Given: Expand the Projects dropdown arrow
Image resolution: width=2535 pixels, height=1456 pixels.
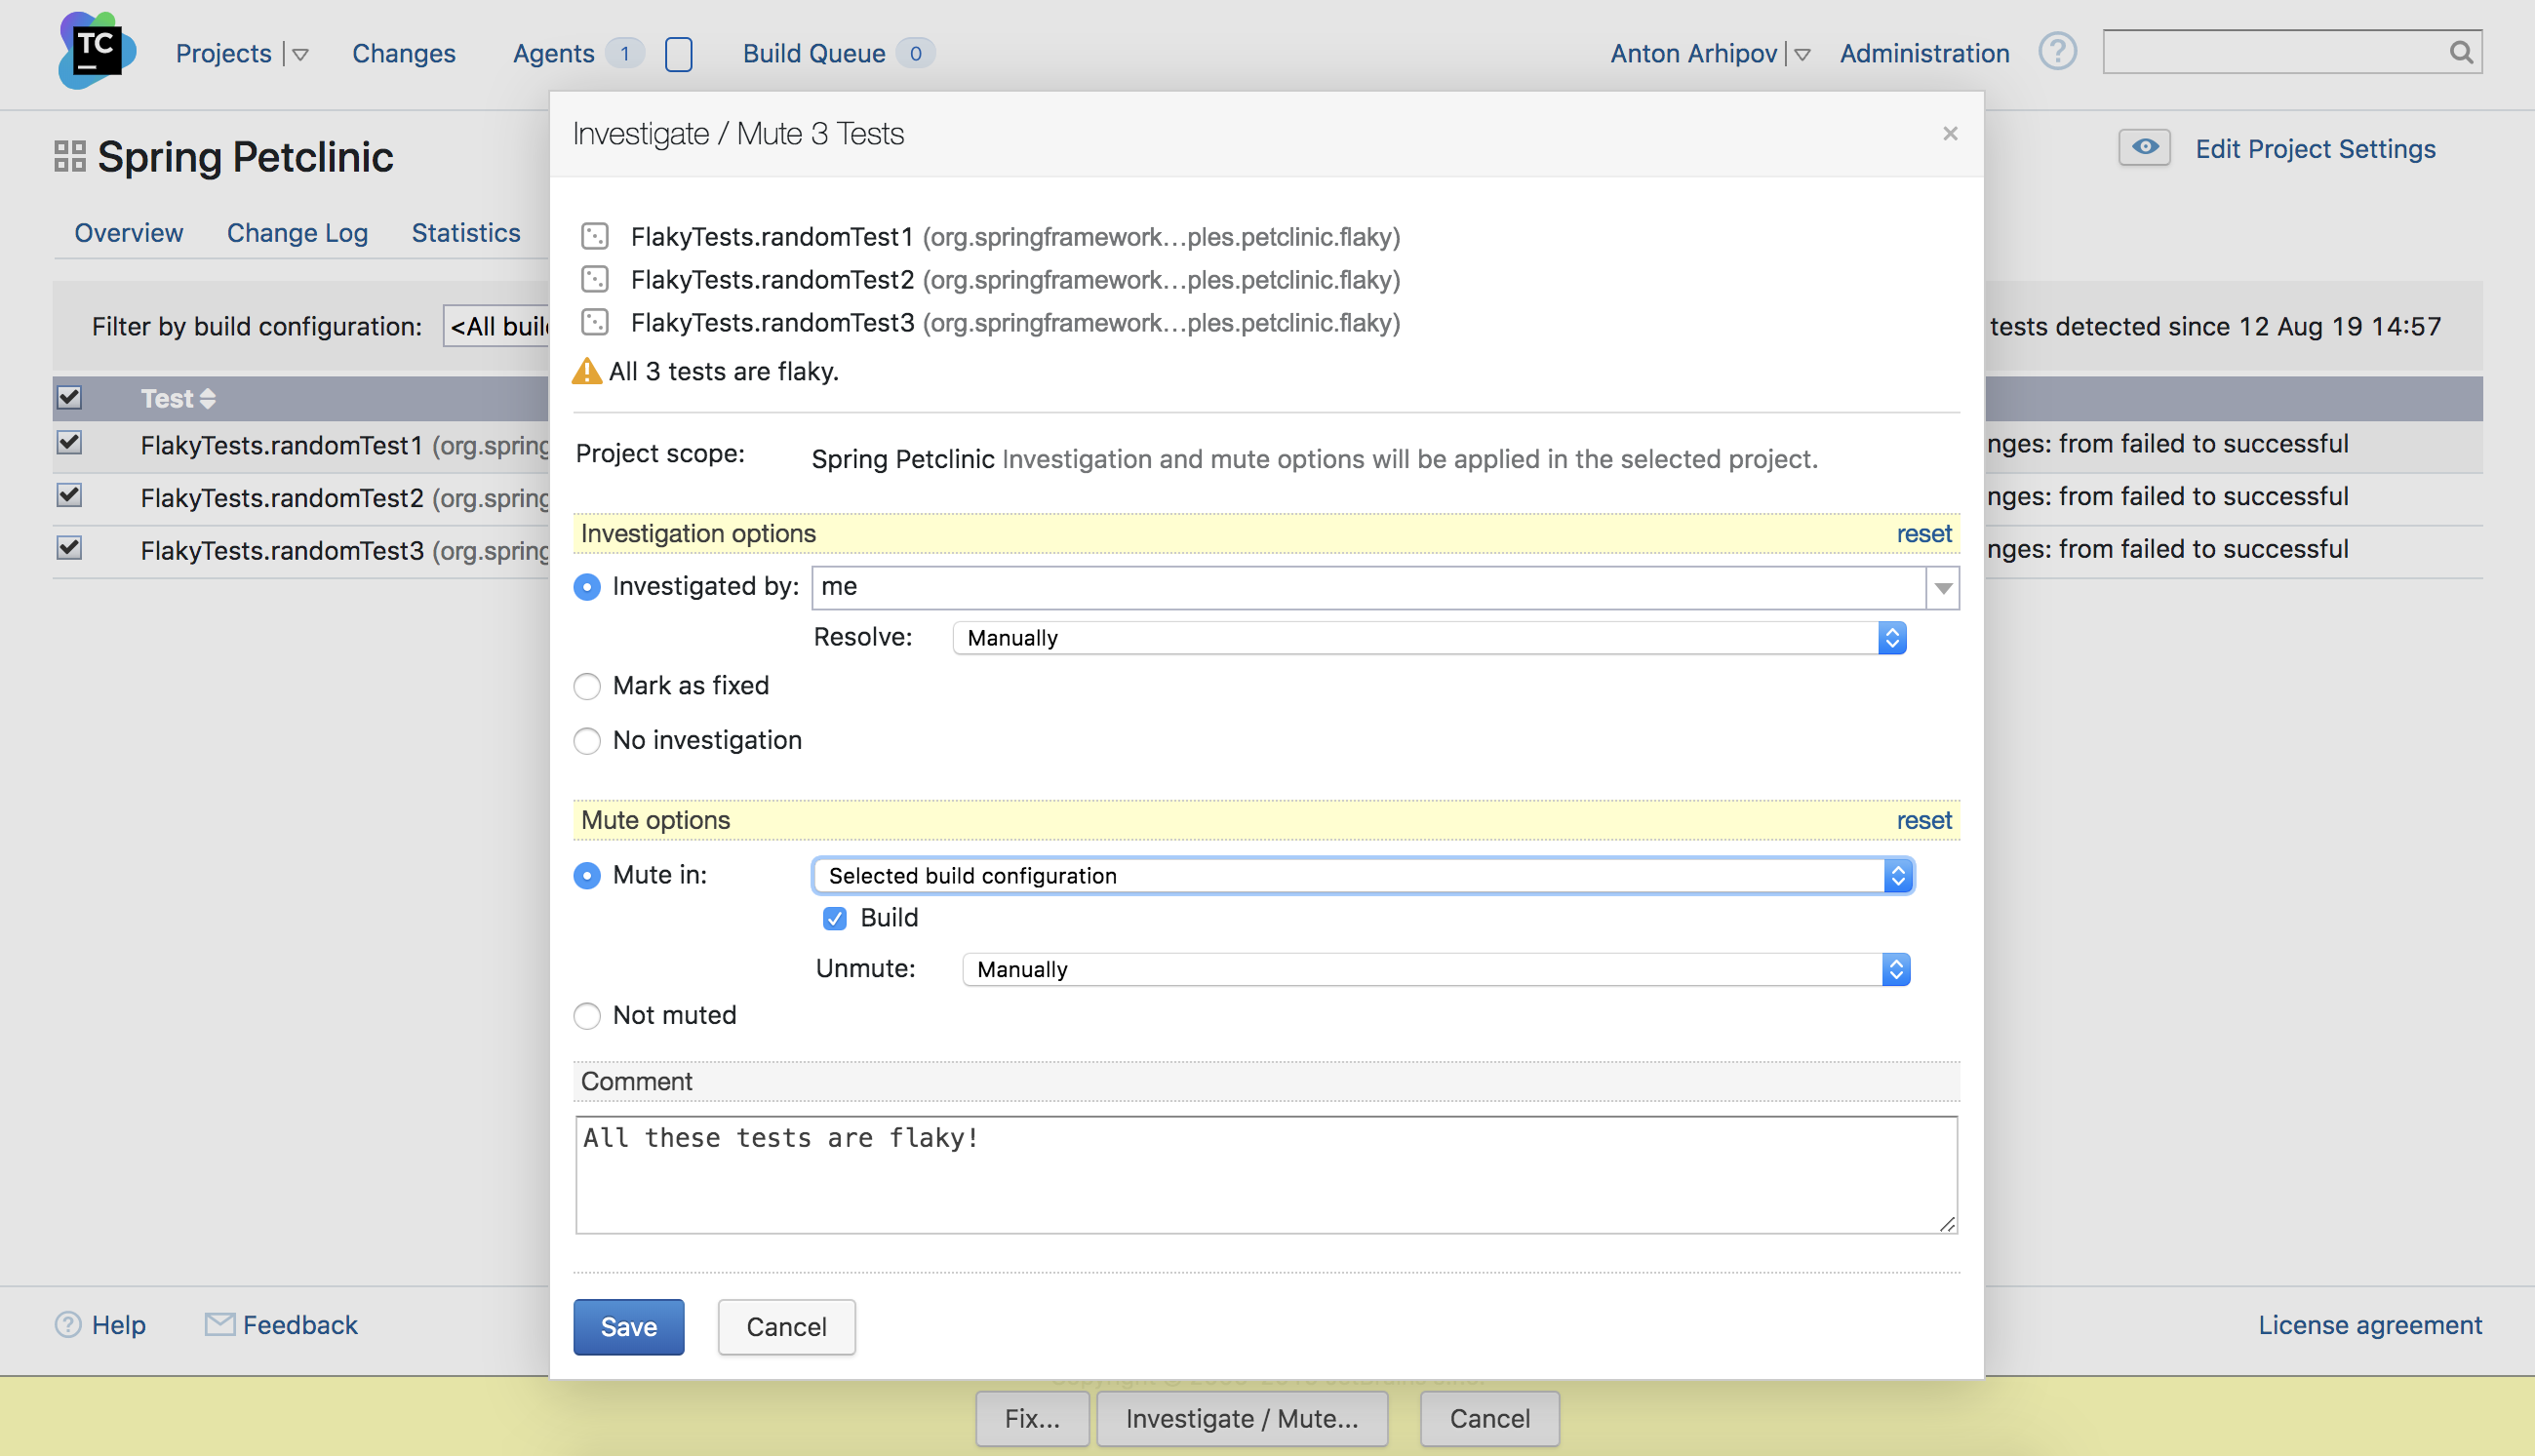Looking at the screenshot, I should (300, 55).
